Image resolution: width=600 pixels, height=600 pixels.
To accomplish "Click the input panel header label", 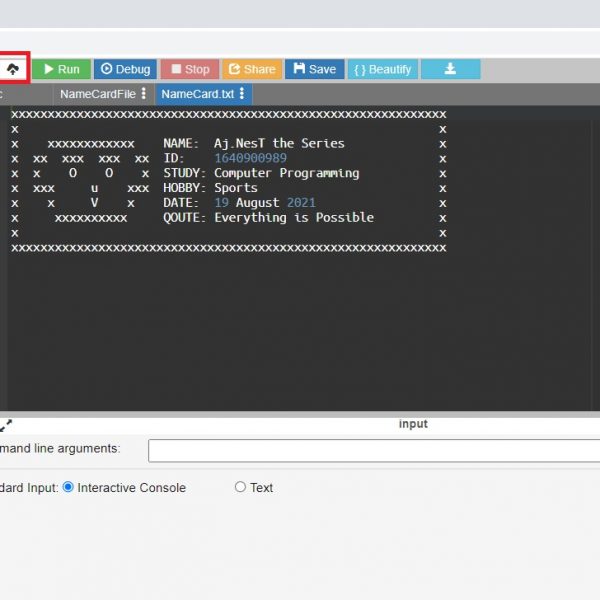I will coord(413,424).
